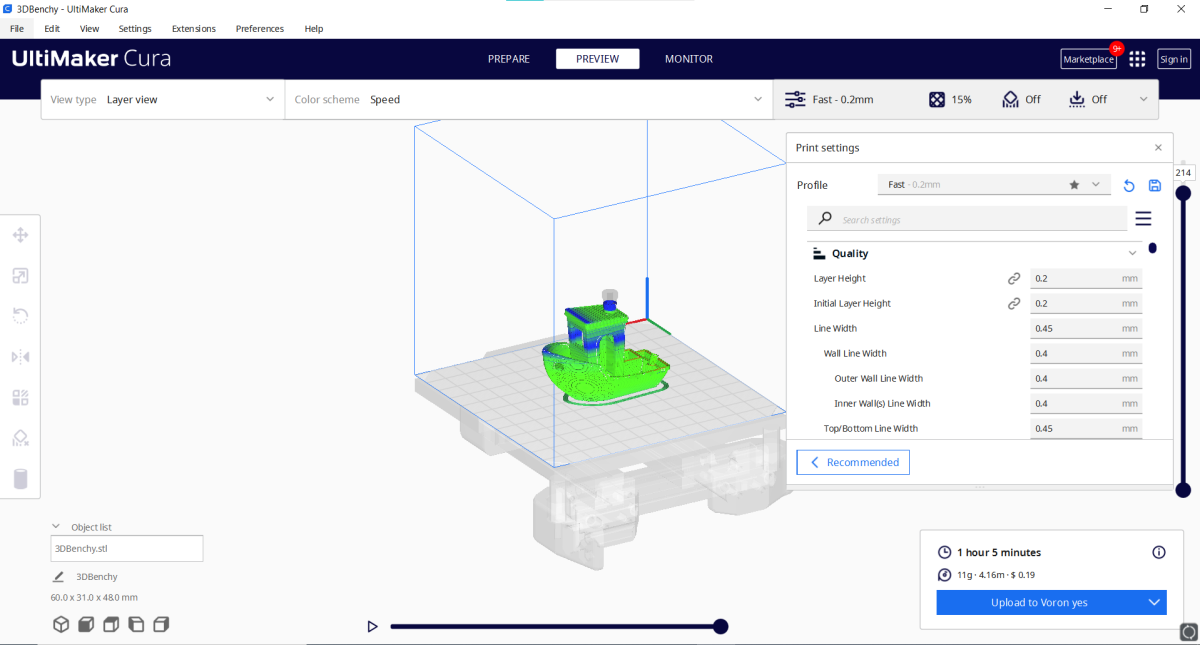Open the application switcher grid icon
Image resolution: width=1200 pixels, height=645 pixels.
[x=1137, y=59]
